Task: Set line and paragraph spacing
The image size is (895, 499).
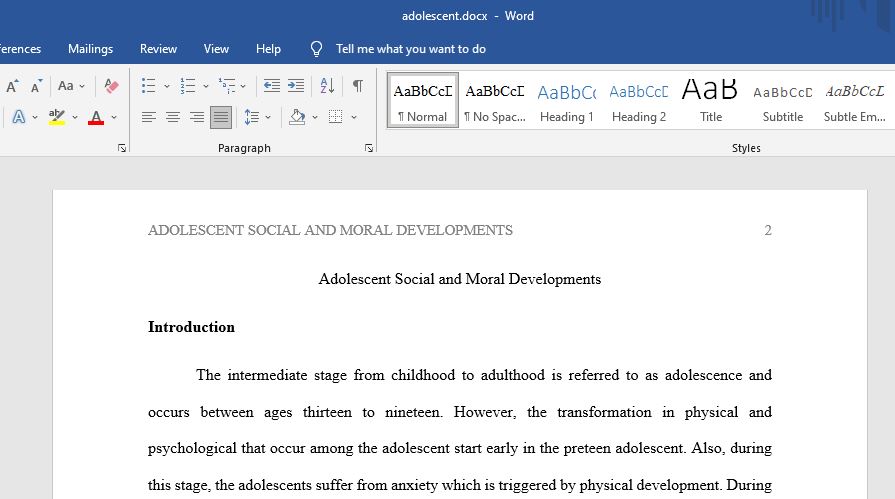Action: click(x=252, y=117)
